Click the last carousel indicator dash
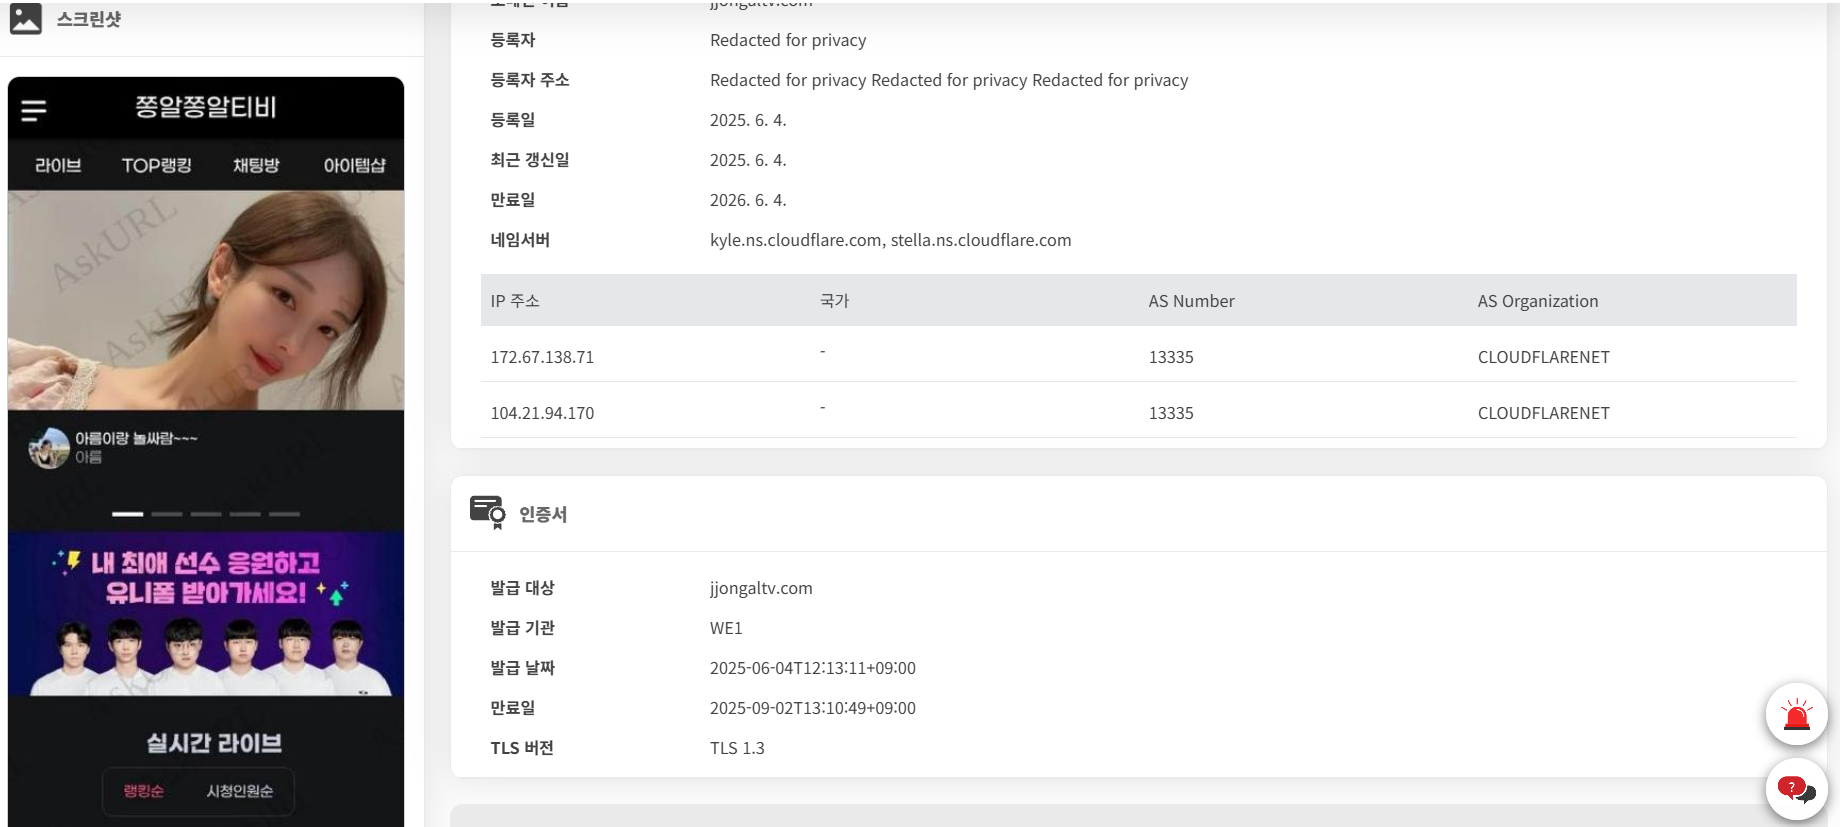Image resolution: width=1840 pixels, height=827 pixels. (284, 514)
